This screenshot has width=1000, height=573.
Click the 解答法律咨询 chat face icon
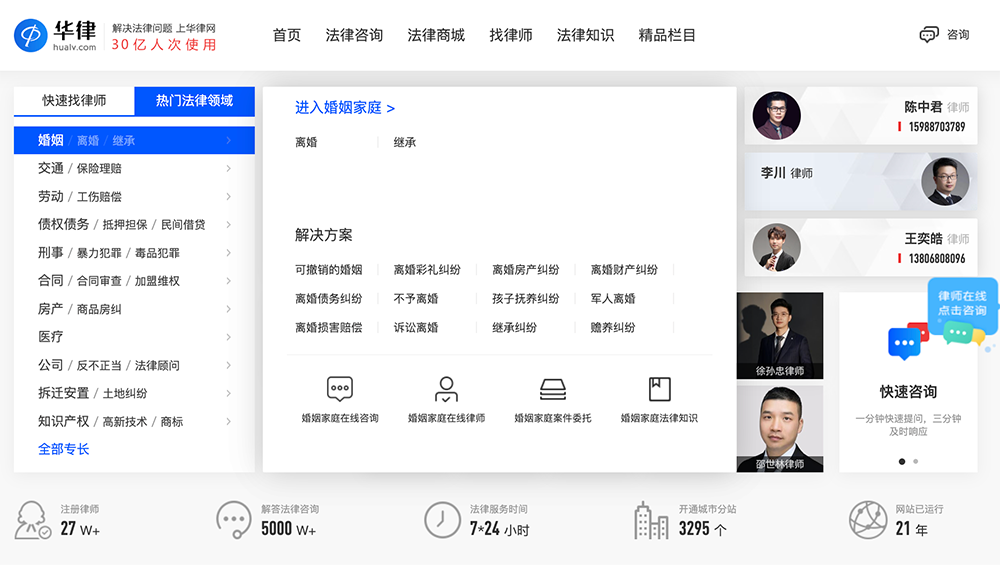(233, 519)
